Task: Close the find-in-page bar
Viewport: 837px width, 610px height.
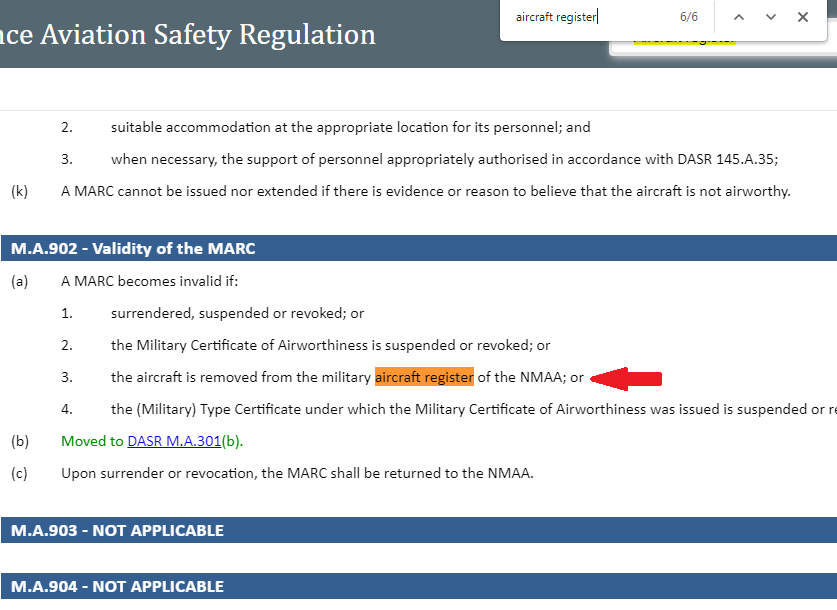Action: pyautogui.click(x=803, y=17)
